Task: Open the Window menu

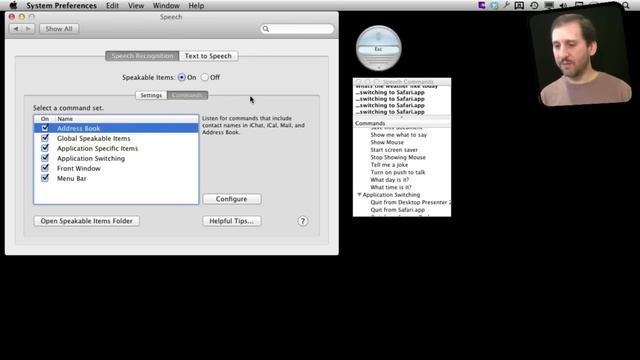Action: pyautogui.click(x=166, y=5)
